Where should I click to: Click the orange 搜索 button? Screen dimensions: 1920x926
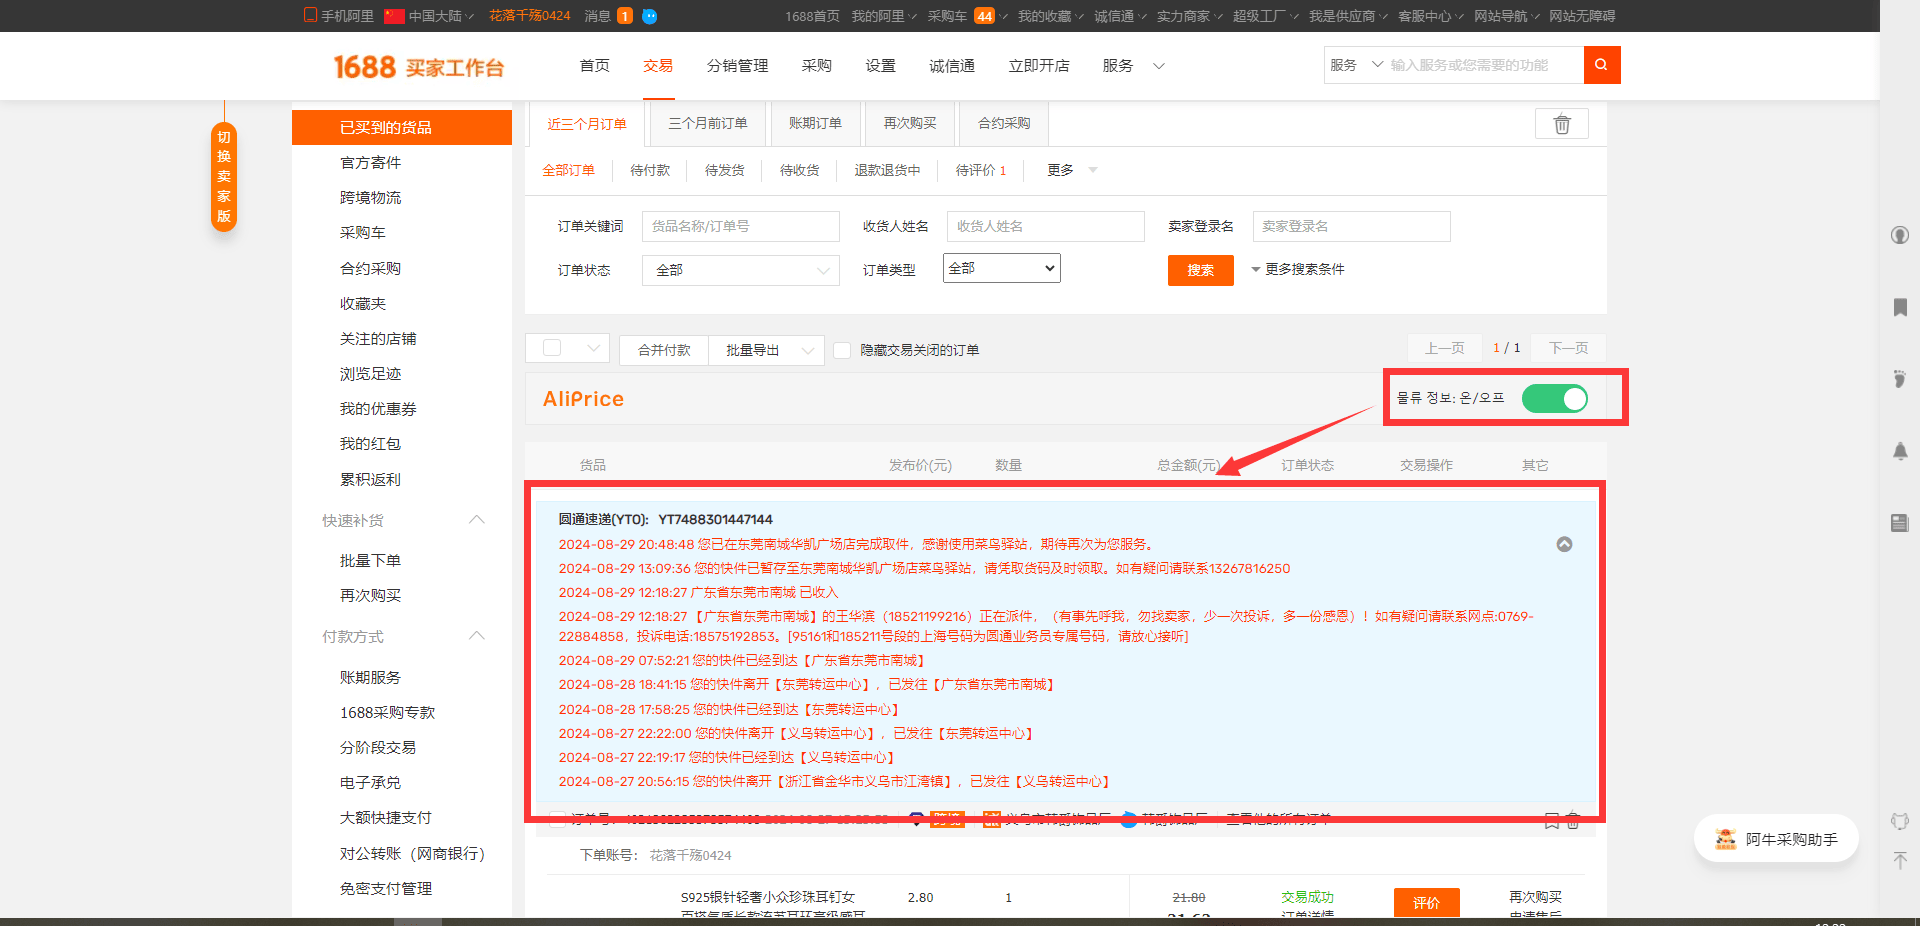1200,270
